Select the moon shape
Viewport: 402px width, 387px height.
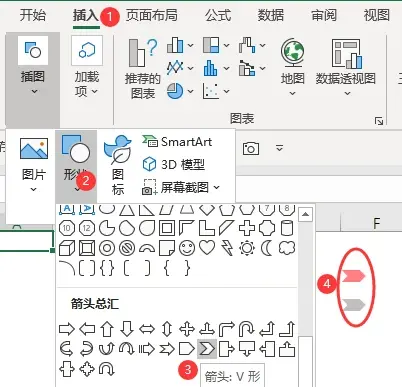coord(267,248)
